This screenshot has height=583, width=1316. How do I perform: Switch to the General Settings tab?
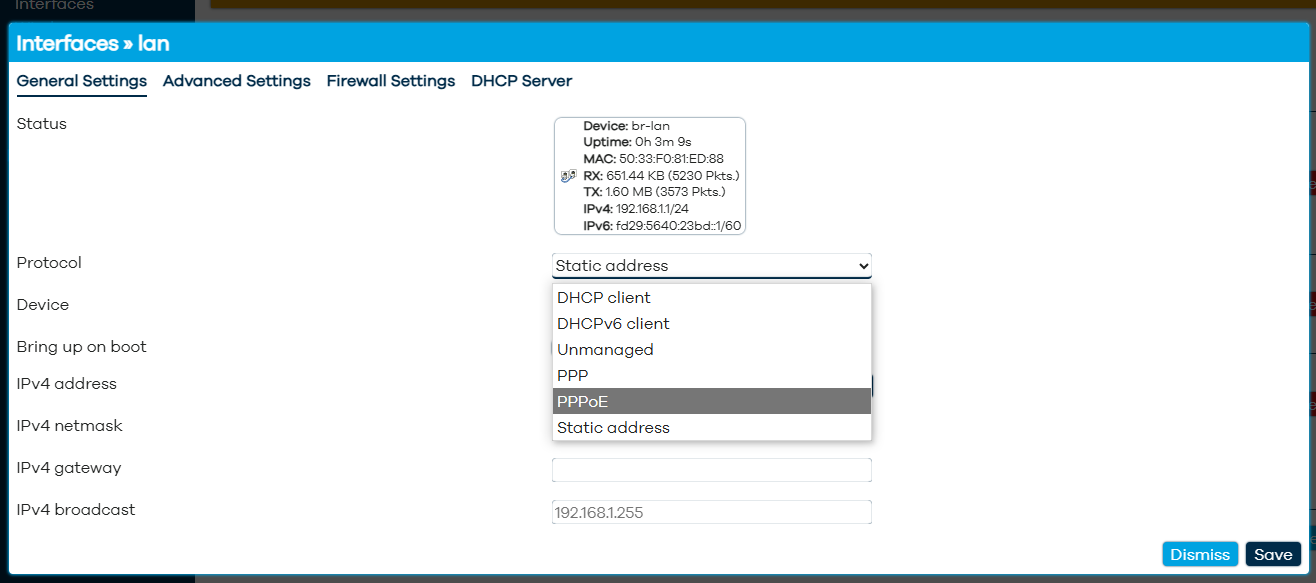[82, 81]
